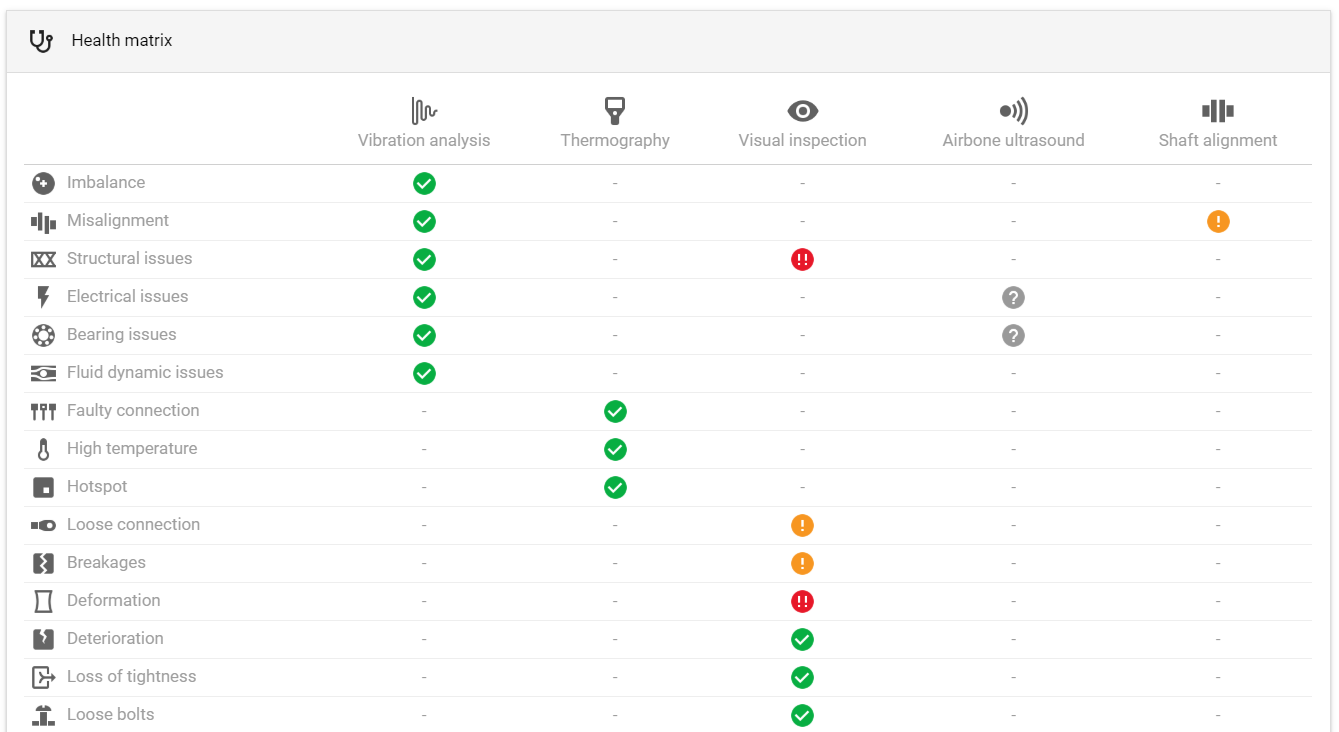
Task: Open the orange warning for Loose connection
Action: tap(802, 525)
